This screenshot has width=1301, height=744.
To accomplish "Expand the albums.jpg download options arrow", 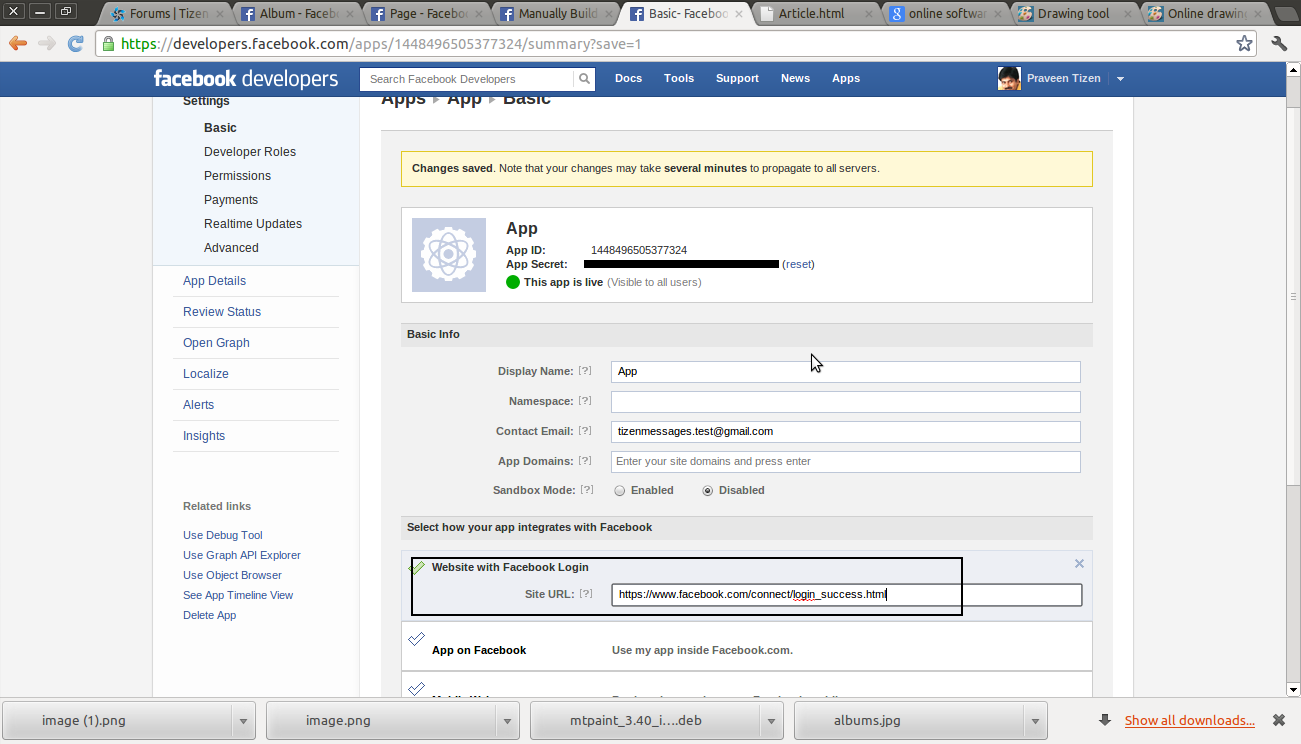I will [x=1034, y=720].
